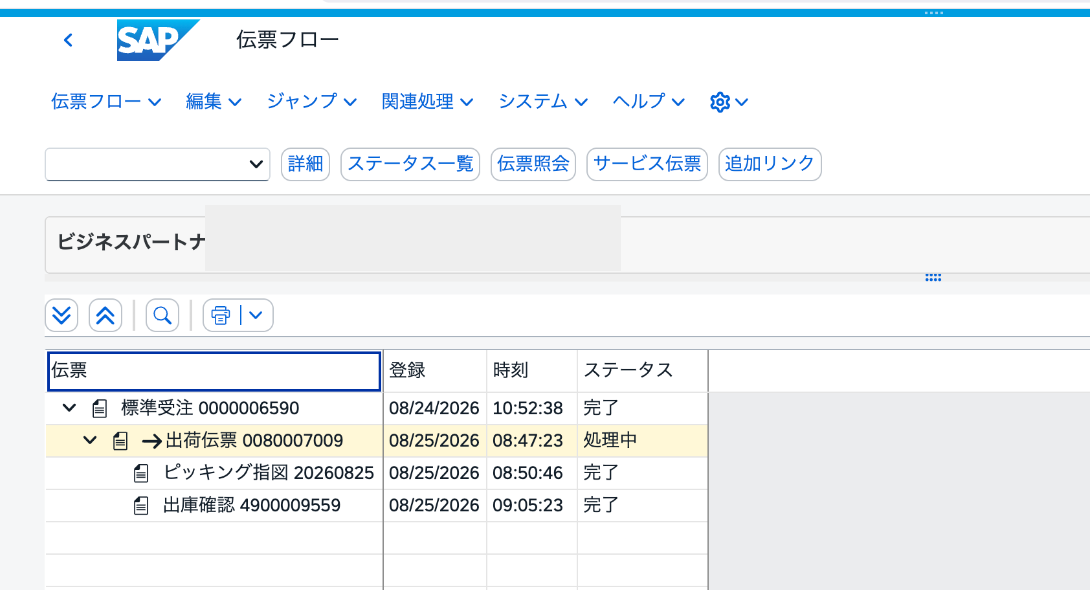Click document icon beside 標準受注 0000006590

click(x=99, y=409)
